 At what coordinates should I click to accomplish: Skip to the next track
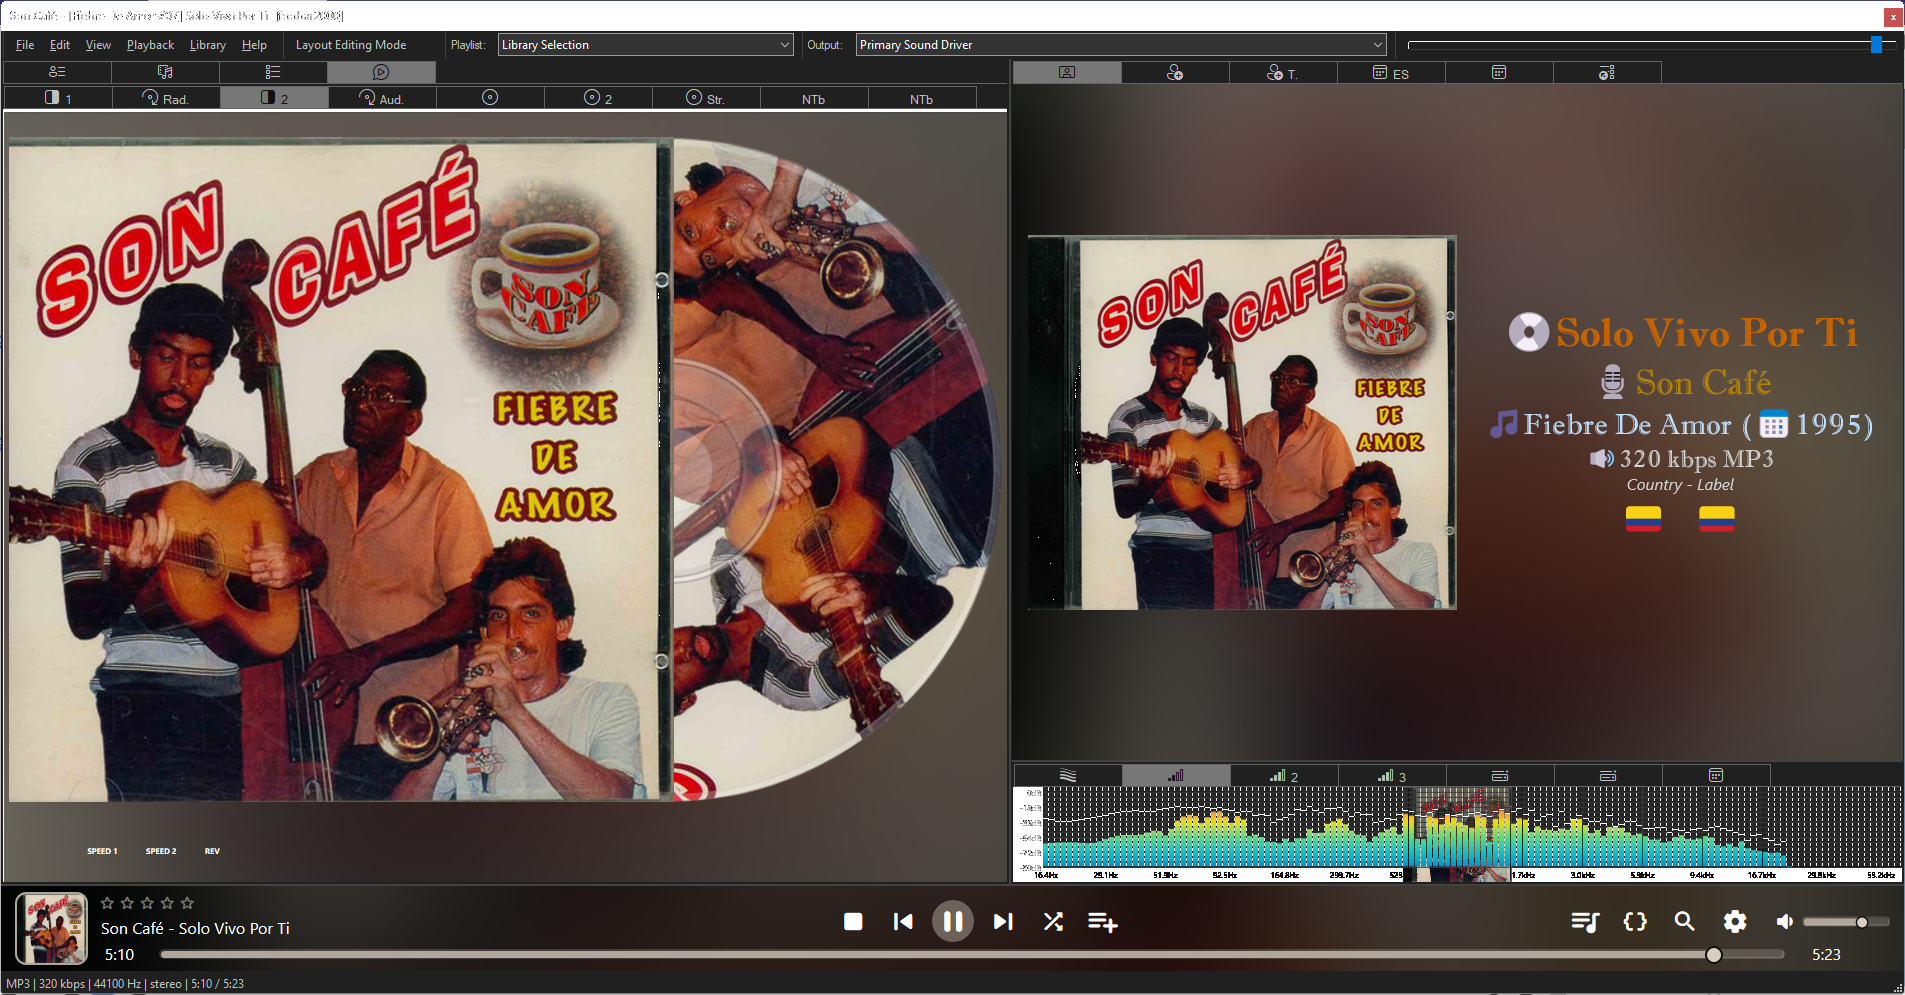coord(1003,922)
